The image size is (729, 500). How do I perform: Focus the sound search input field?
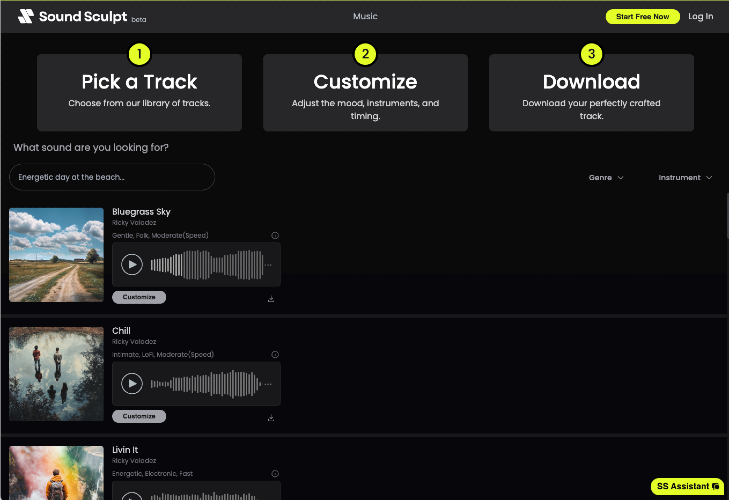point(112,177)
